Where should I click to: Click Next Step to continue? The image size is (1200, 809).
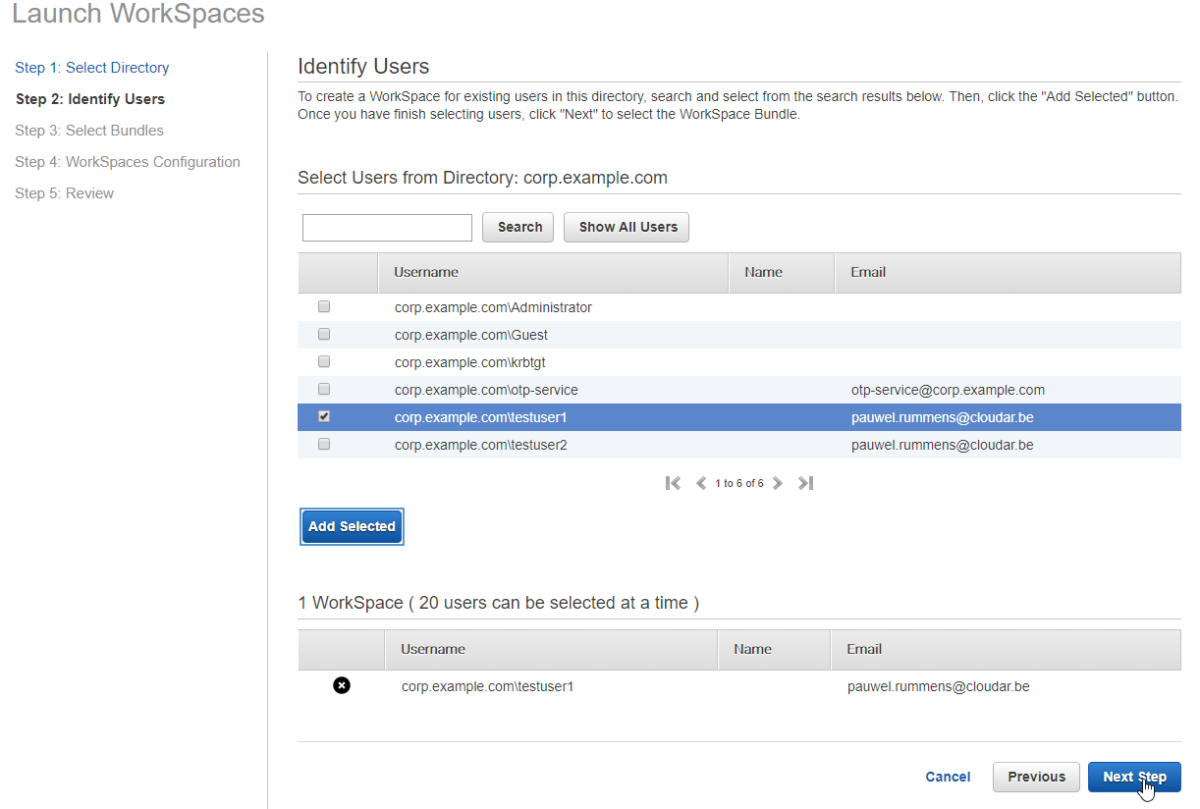1134,776
